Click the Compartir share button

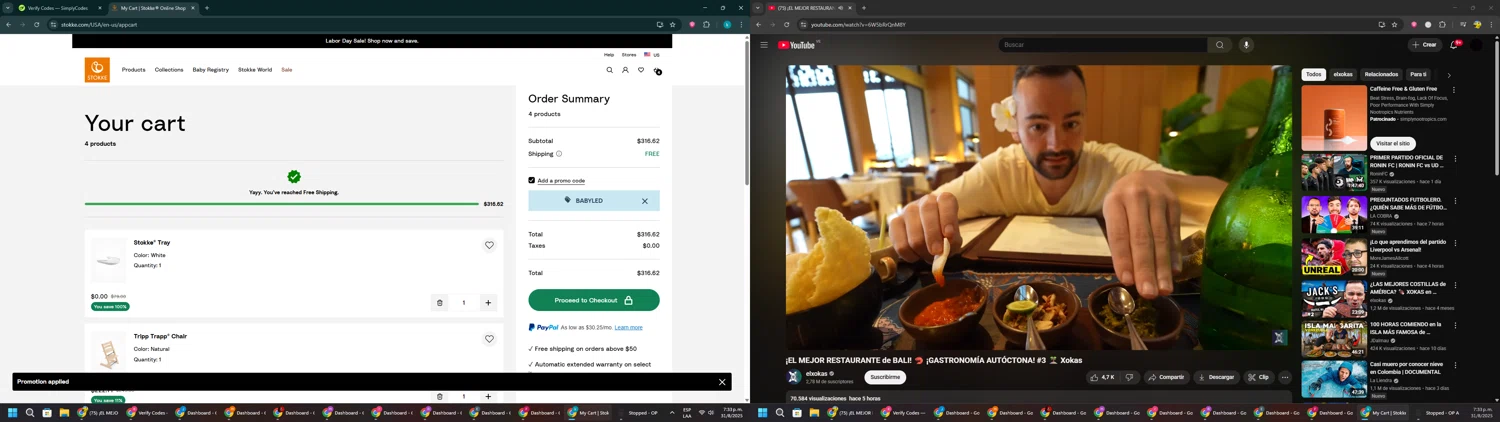[1166, 377]
